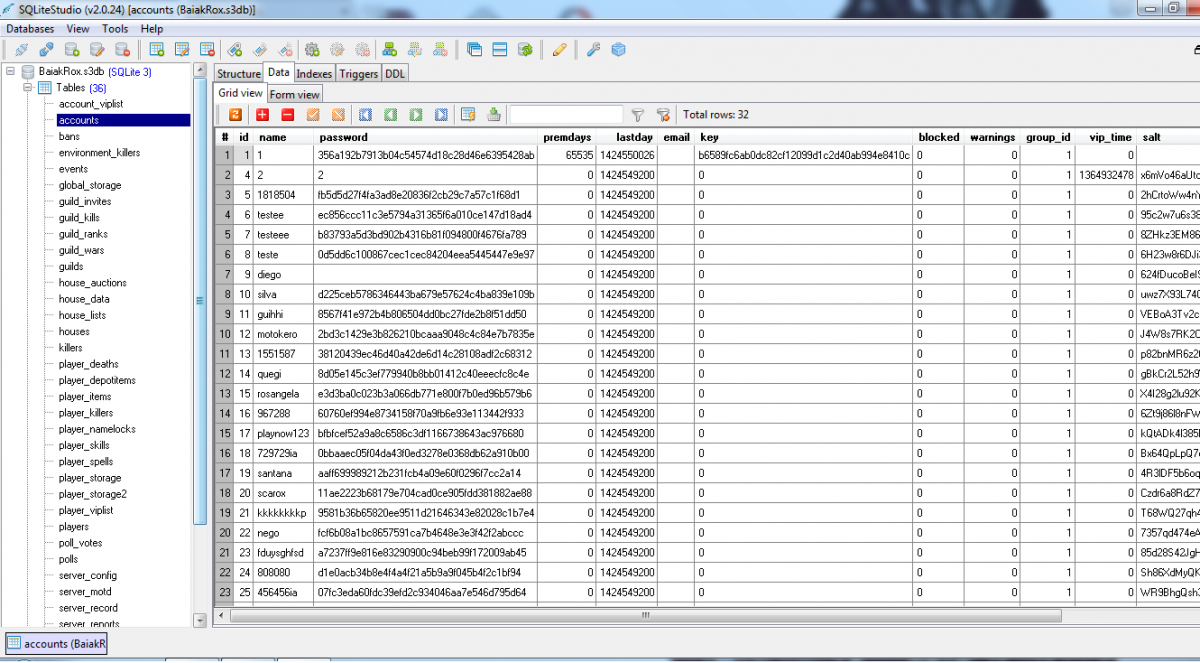Click the accounts window button in the taskbar
Viewport: 1200px width, 663px height.
tap(56, 643)
